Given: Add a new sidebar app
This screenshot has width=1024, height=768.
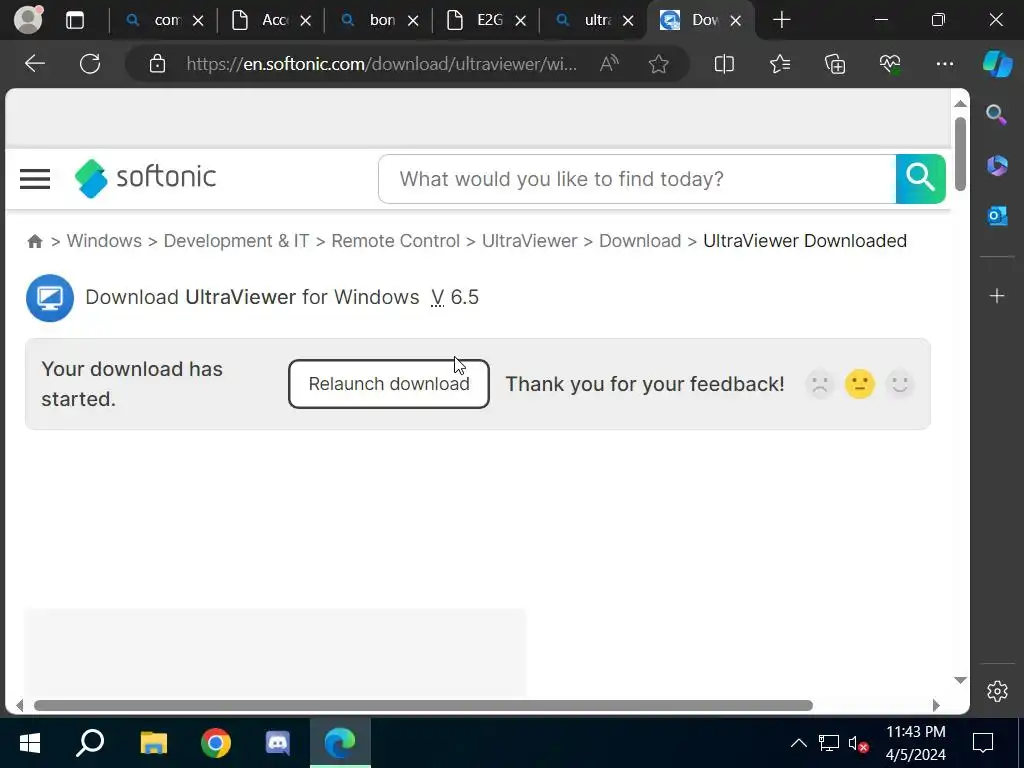Looking at the screenshot, I should (x=997, y=296).
